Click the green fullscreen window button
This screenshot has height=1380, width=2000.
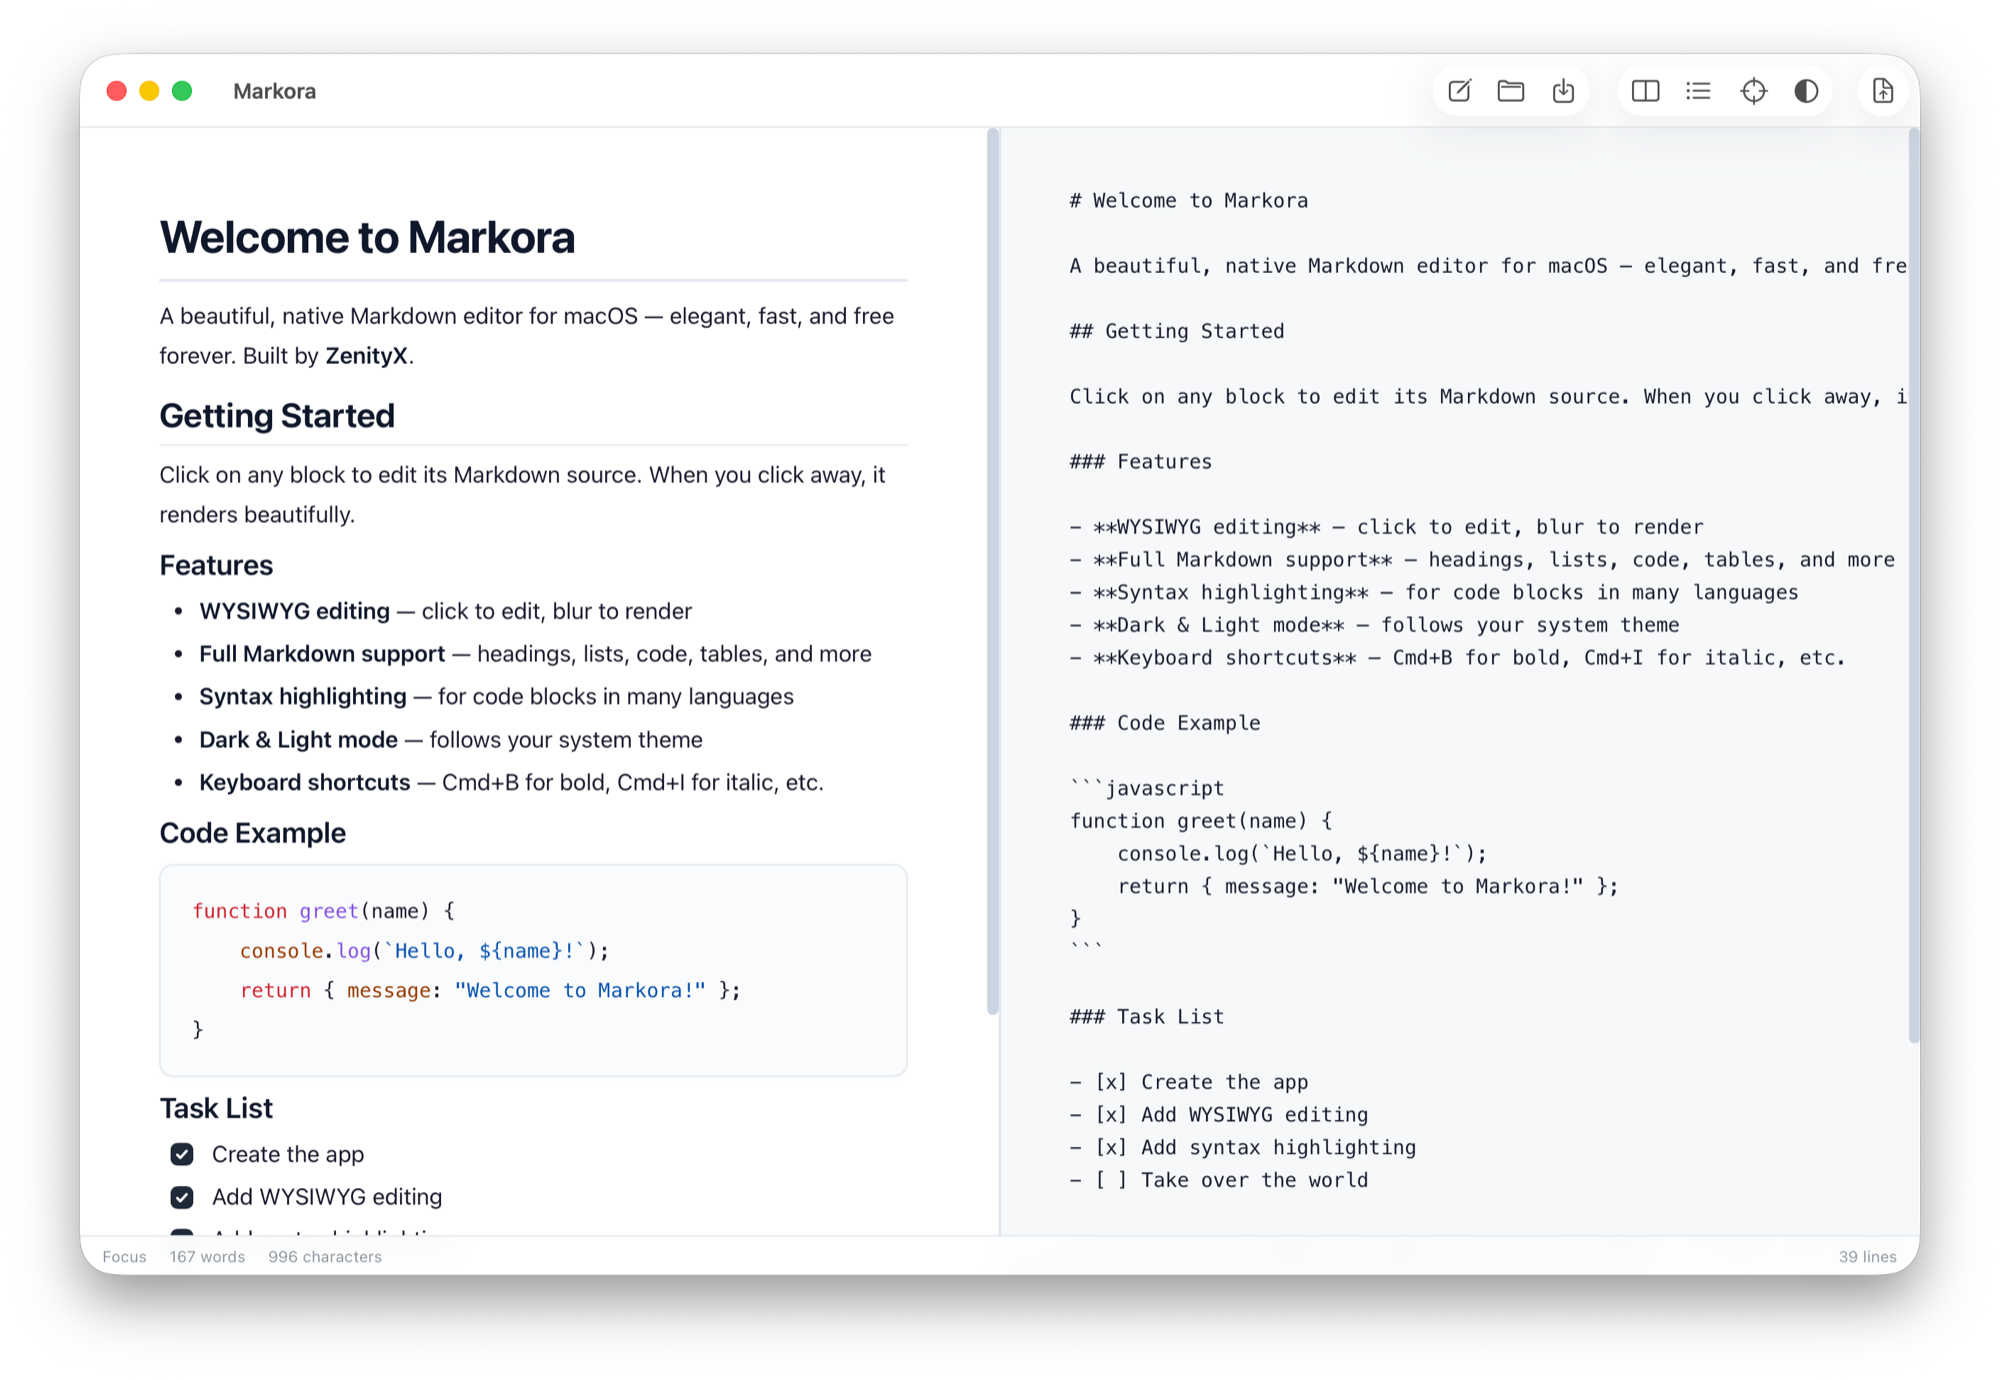[x=182, y=91]
